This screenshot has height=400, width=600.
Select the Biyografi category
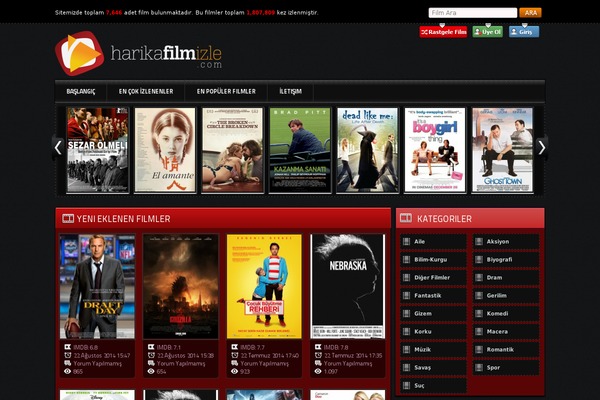pos(505,260)
